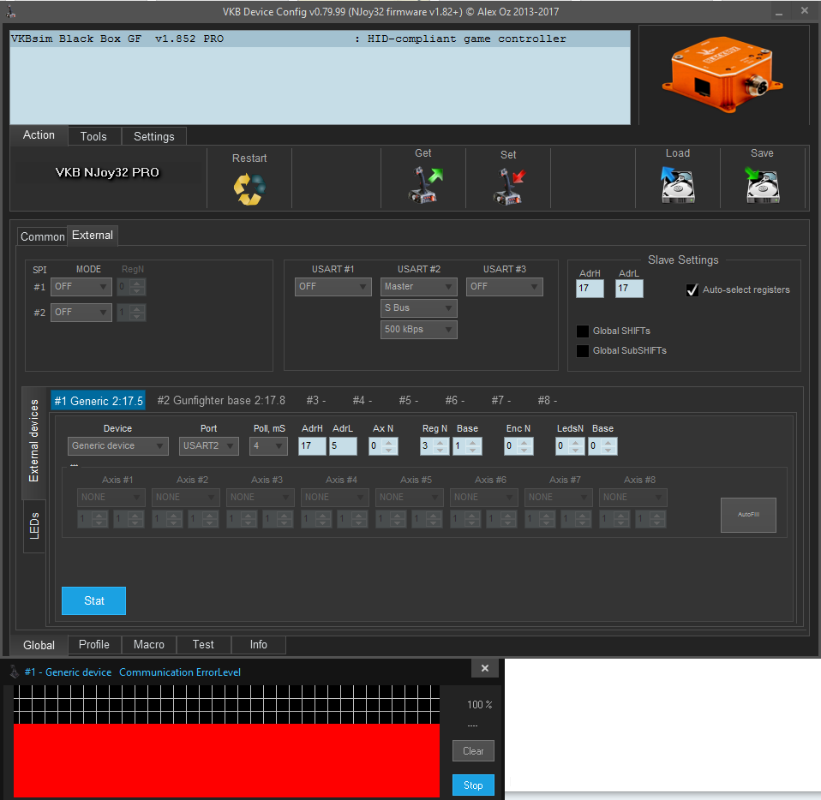Viewport: 821px width, 800px height.
Task: Open the USART #1 mode dropdown
Action: [x=333, y=287]
